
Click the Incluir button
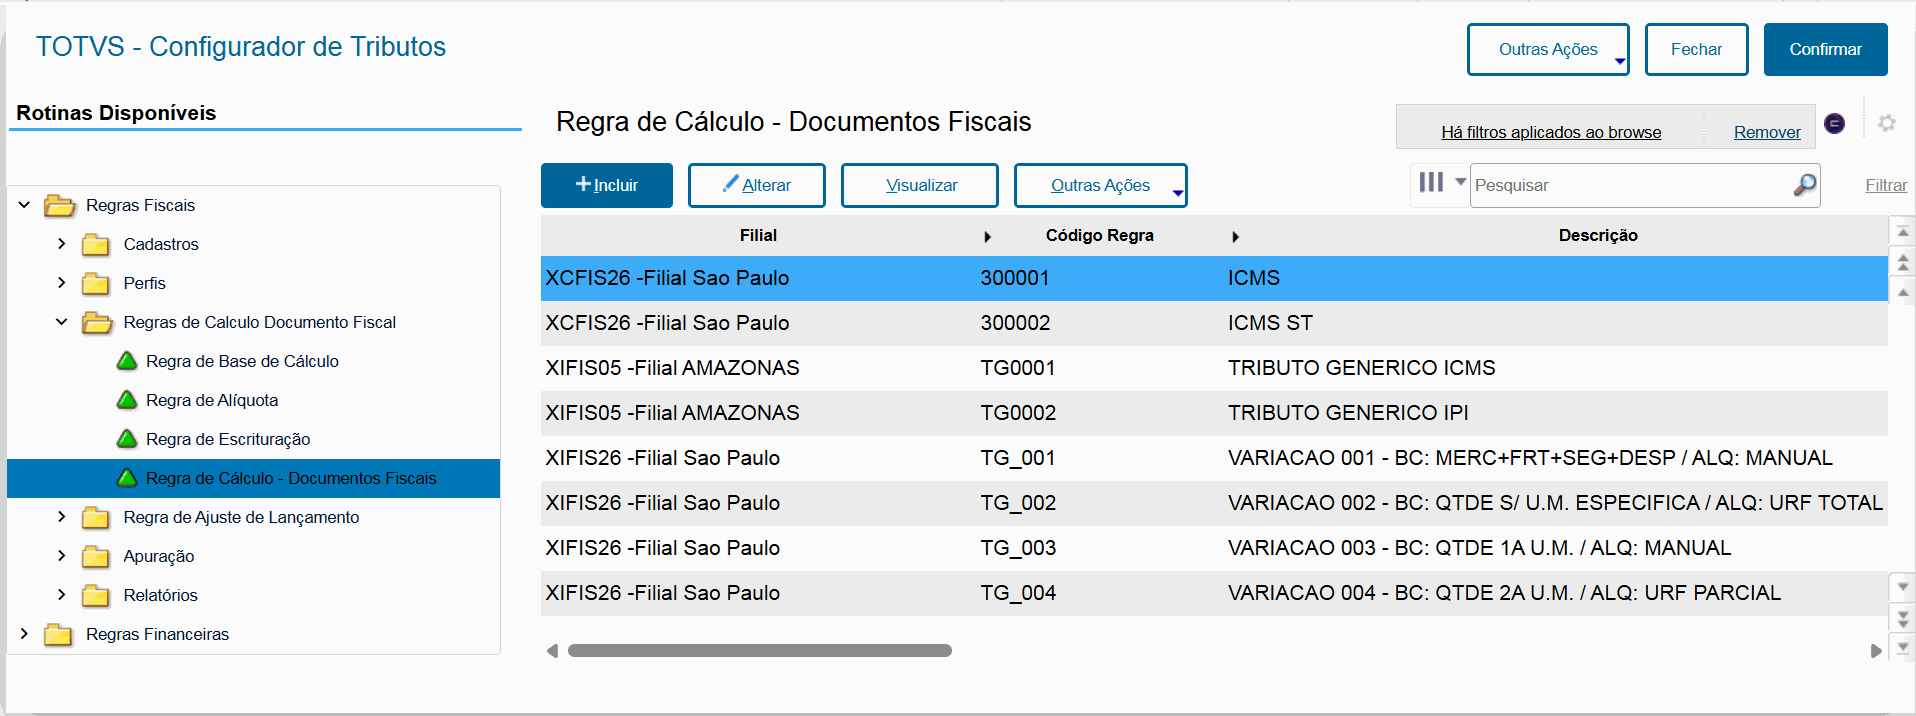[x=606, y=185]
